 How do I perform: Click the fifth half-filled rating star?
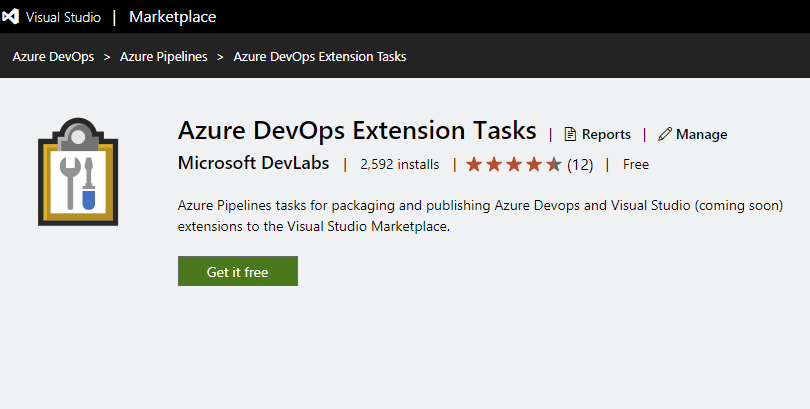[x=553, y=164]
